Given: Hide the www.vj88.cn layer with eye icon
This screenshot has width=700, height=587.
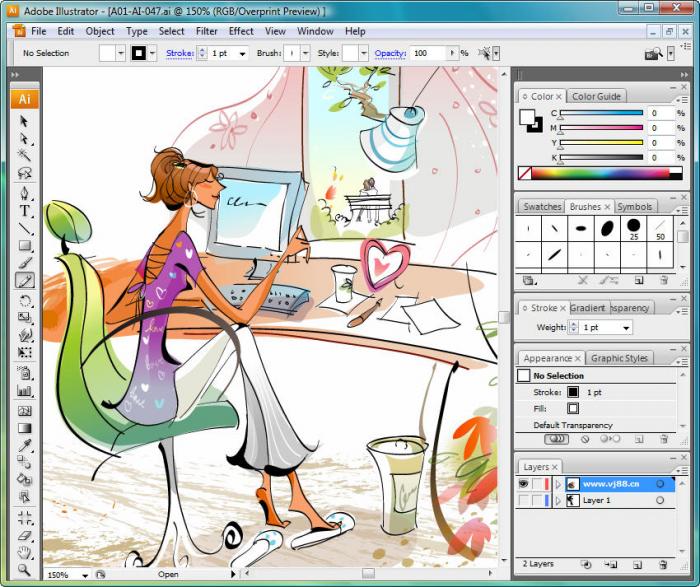Looking at the screenshot, I should pyautogui.click(x=524, y=484).
